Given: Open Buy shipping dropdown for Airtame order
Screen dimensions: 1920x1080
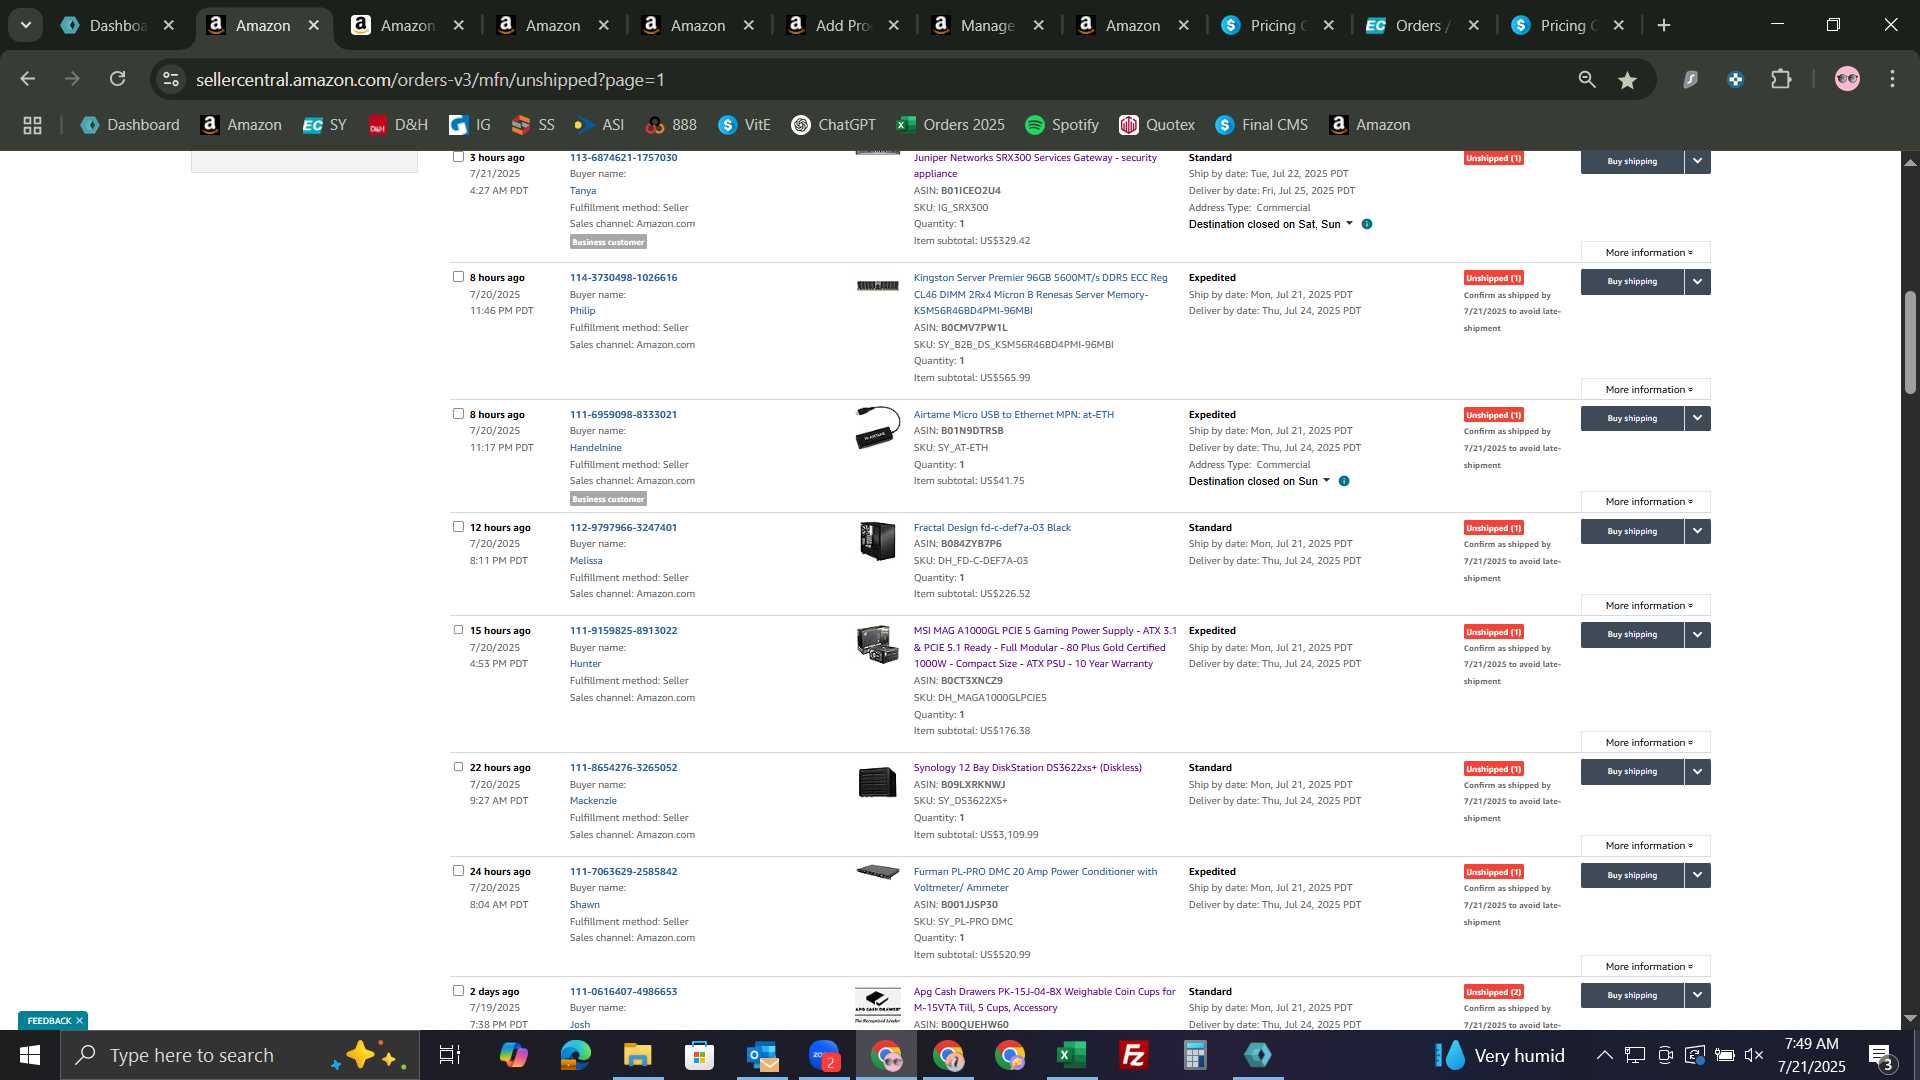Looking at the screenshot, I should (1697, 419).
